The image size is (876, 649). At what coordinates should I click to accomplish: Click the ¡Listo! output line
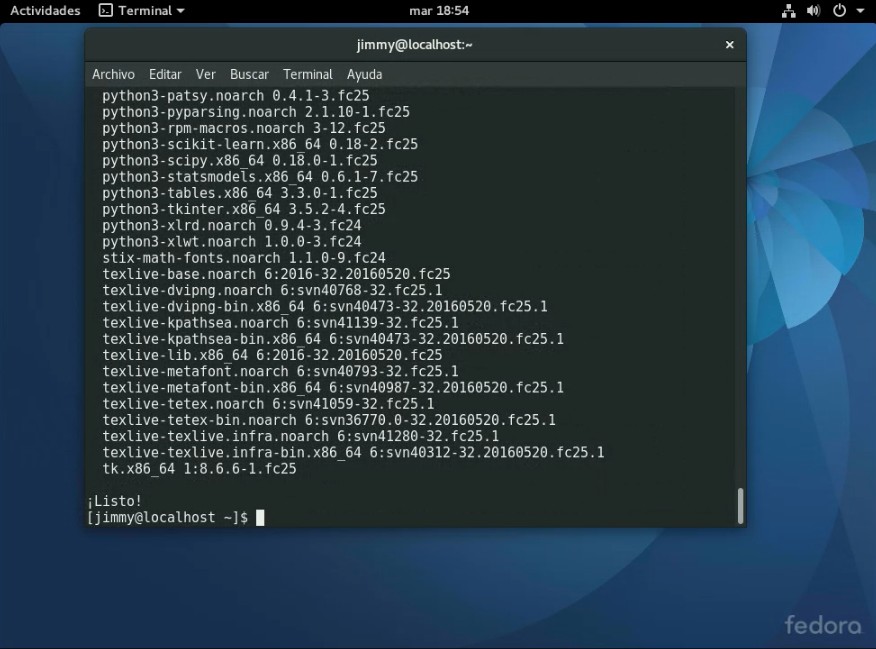pyautogui.click(x=114, y=500)
